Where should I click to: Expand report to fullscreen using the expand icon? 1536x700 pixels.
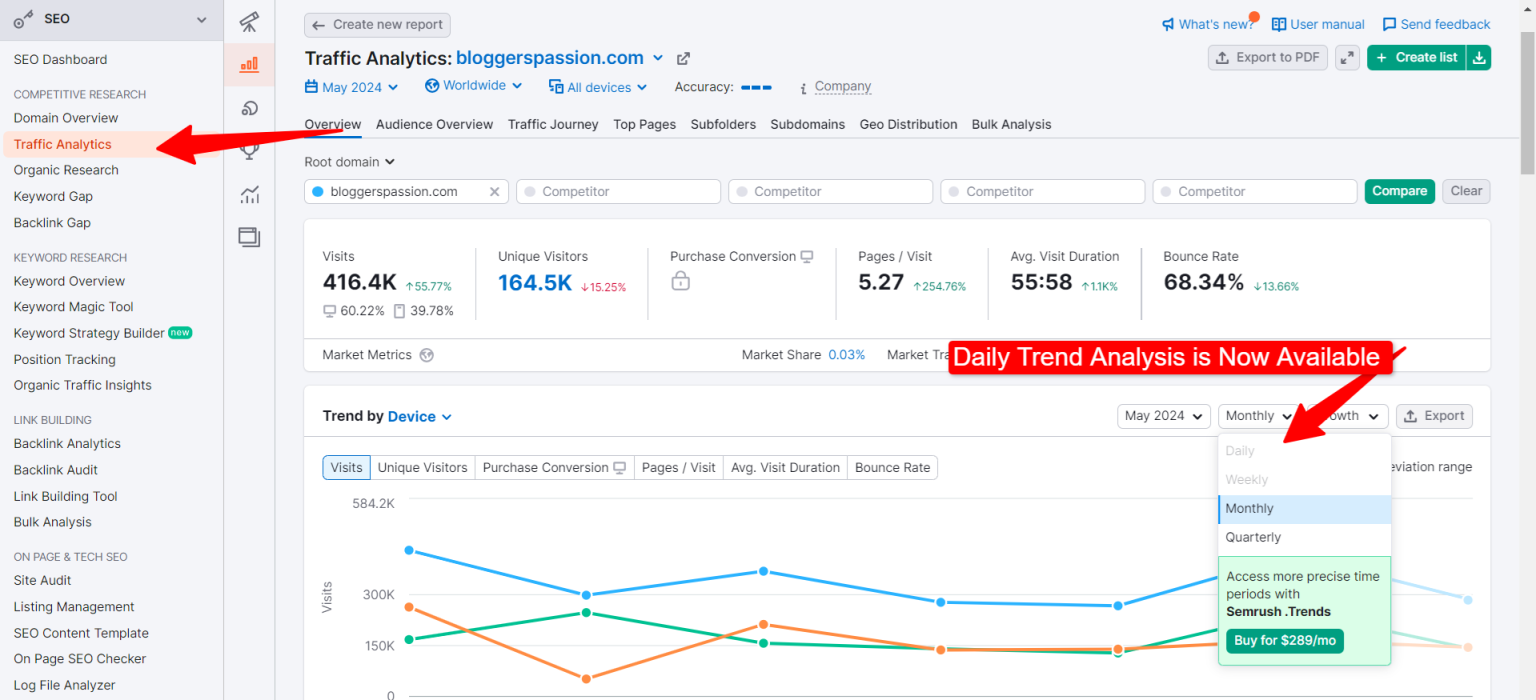pos(1347,58)
